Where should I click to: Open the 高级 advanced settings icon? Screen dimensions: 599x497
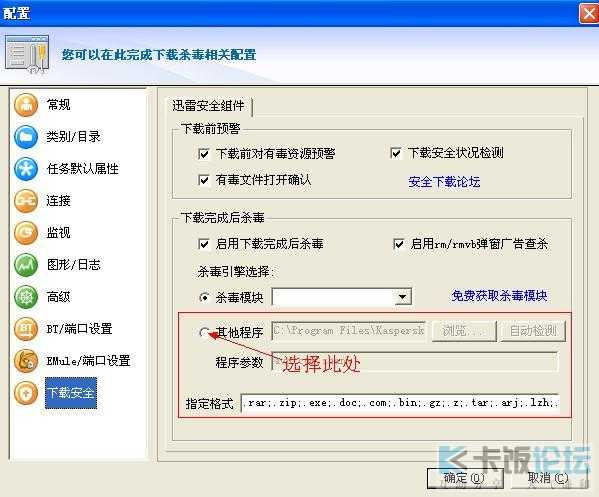click(x=26, y=297)
